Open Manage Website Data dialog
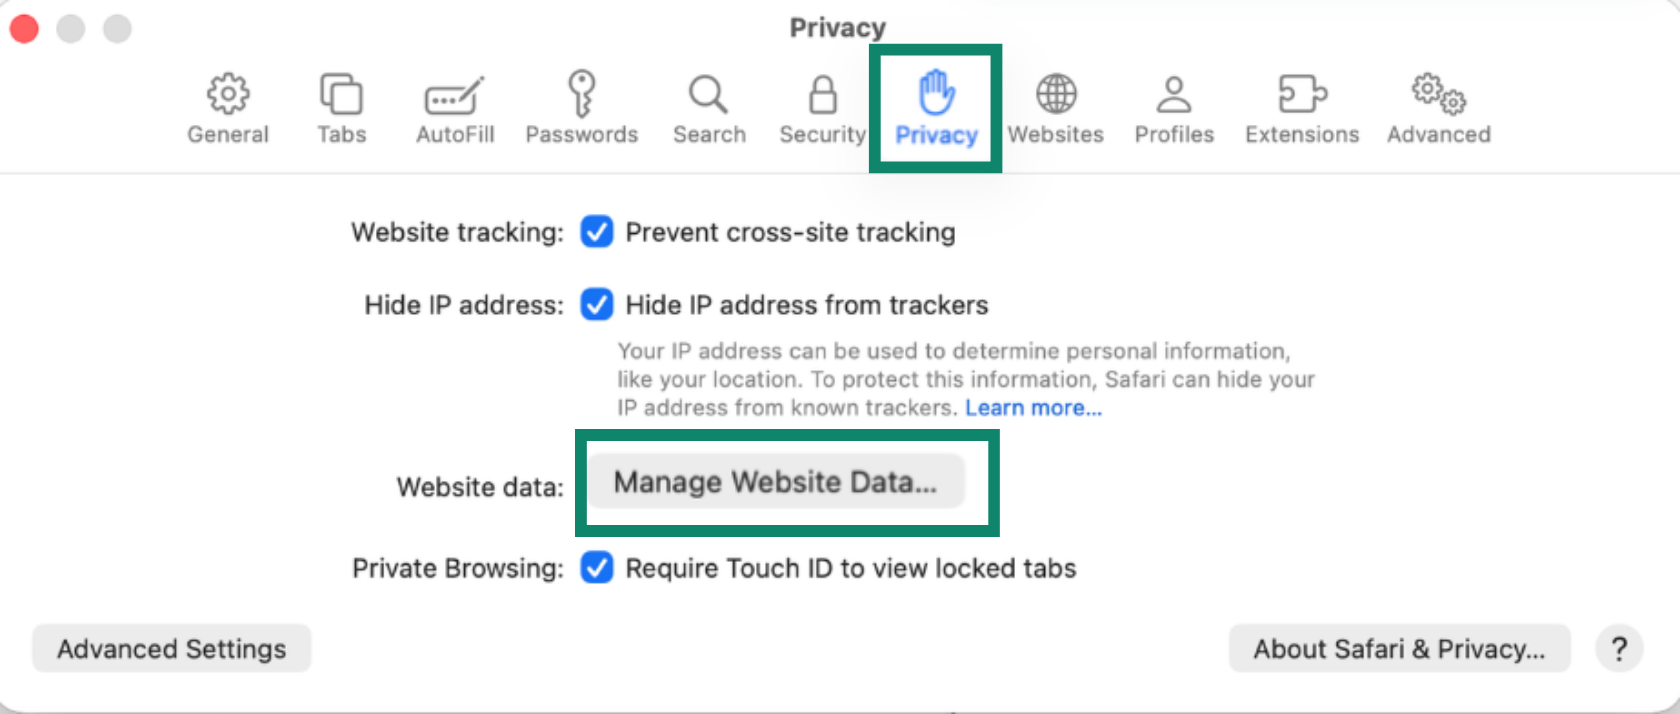1680x714 pixels. 777,481
